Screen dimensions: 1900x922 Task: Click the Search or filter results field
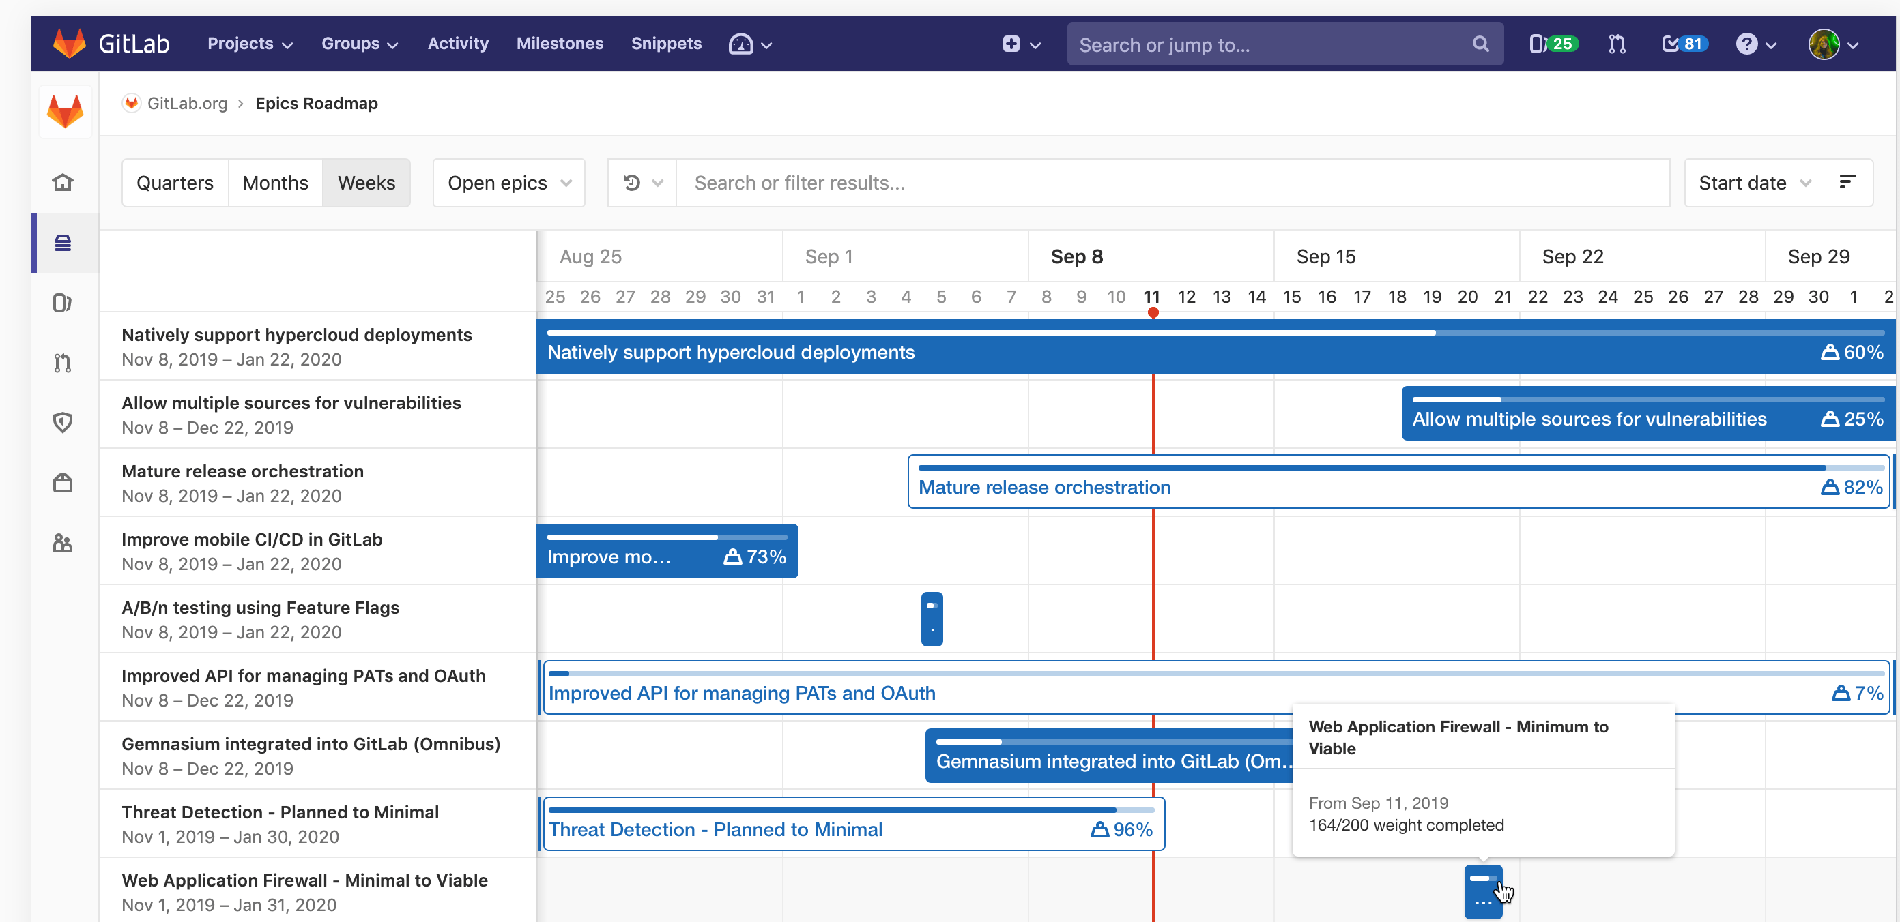pyautogui.click(x=1173, y=183)
